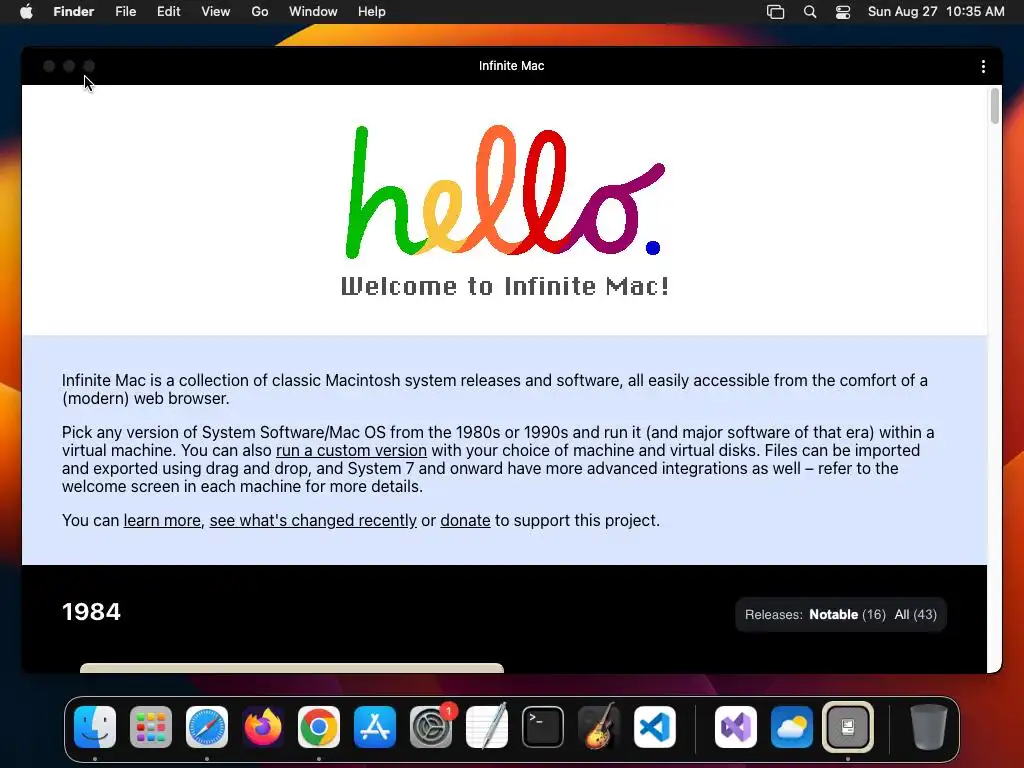1024x768 pixels.
Task: Open the Edit menu
Action: pyautogui.click(x=168, y=12)
